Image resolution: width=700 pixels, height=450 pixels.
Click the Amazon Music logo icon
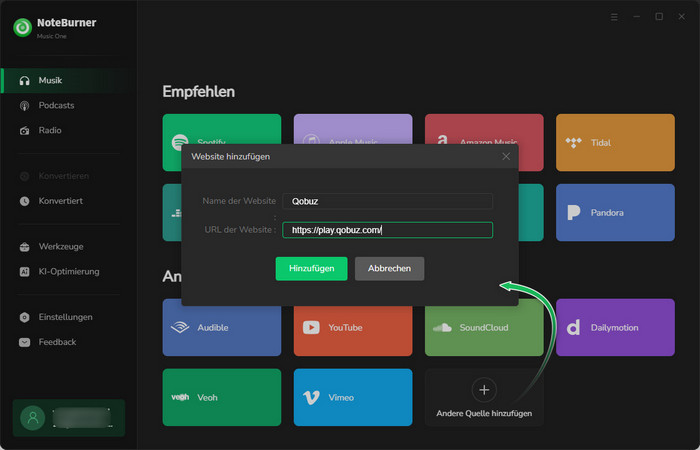click(x=442, y=141)
